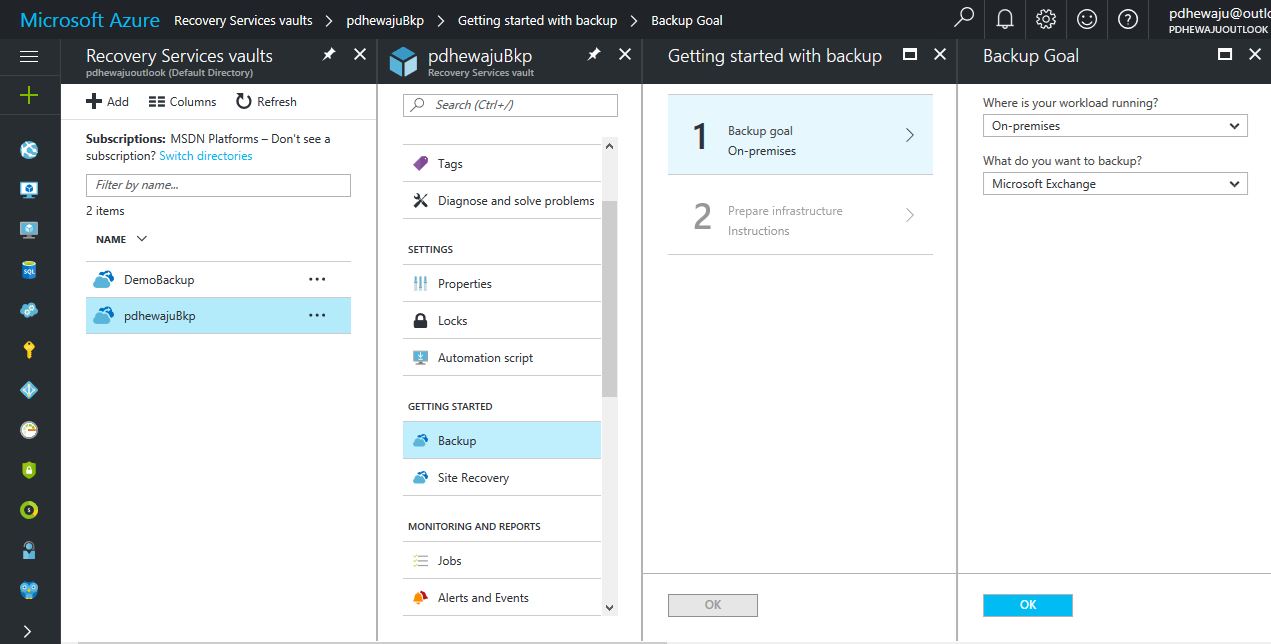
Task: Expand more services chevron at sidebar bottom
Action: (27, 631)
